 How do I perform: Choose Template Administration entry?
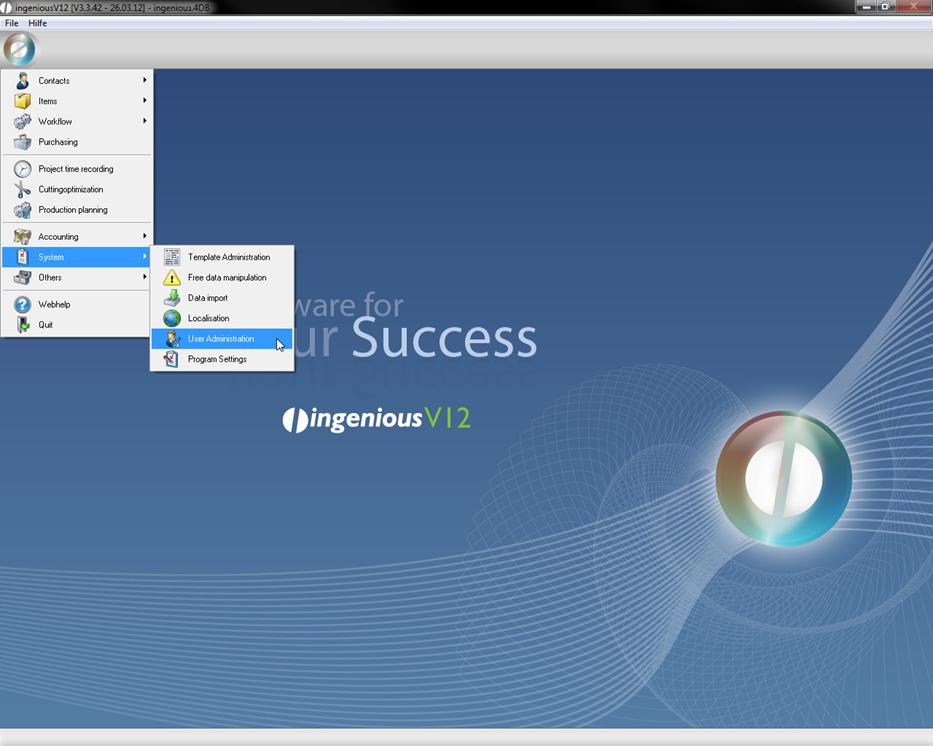coord(229,257)
